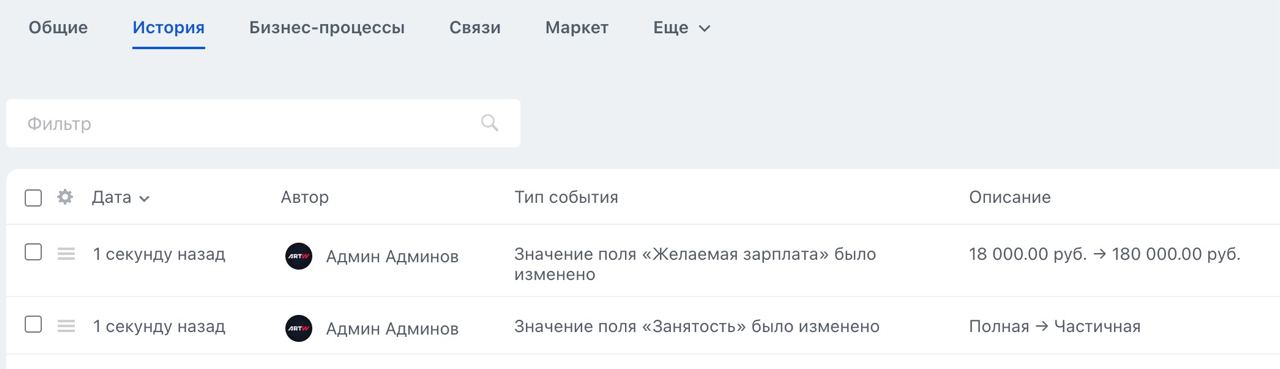Click avatar in «Занятость» row

pyautogui.click(x=299, y=328)
